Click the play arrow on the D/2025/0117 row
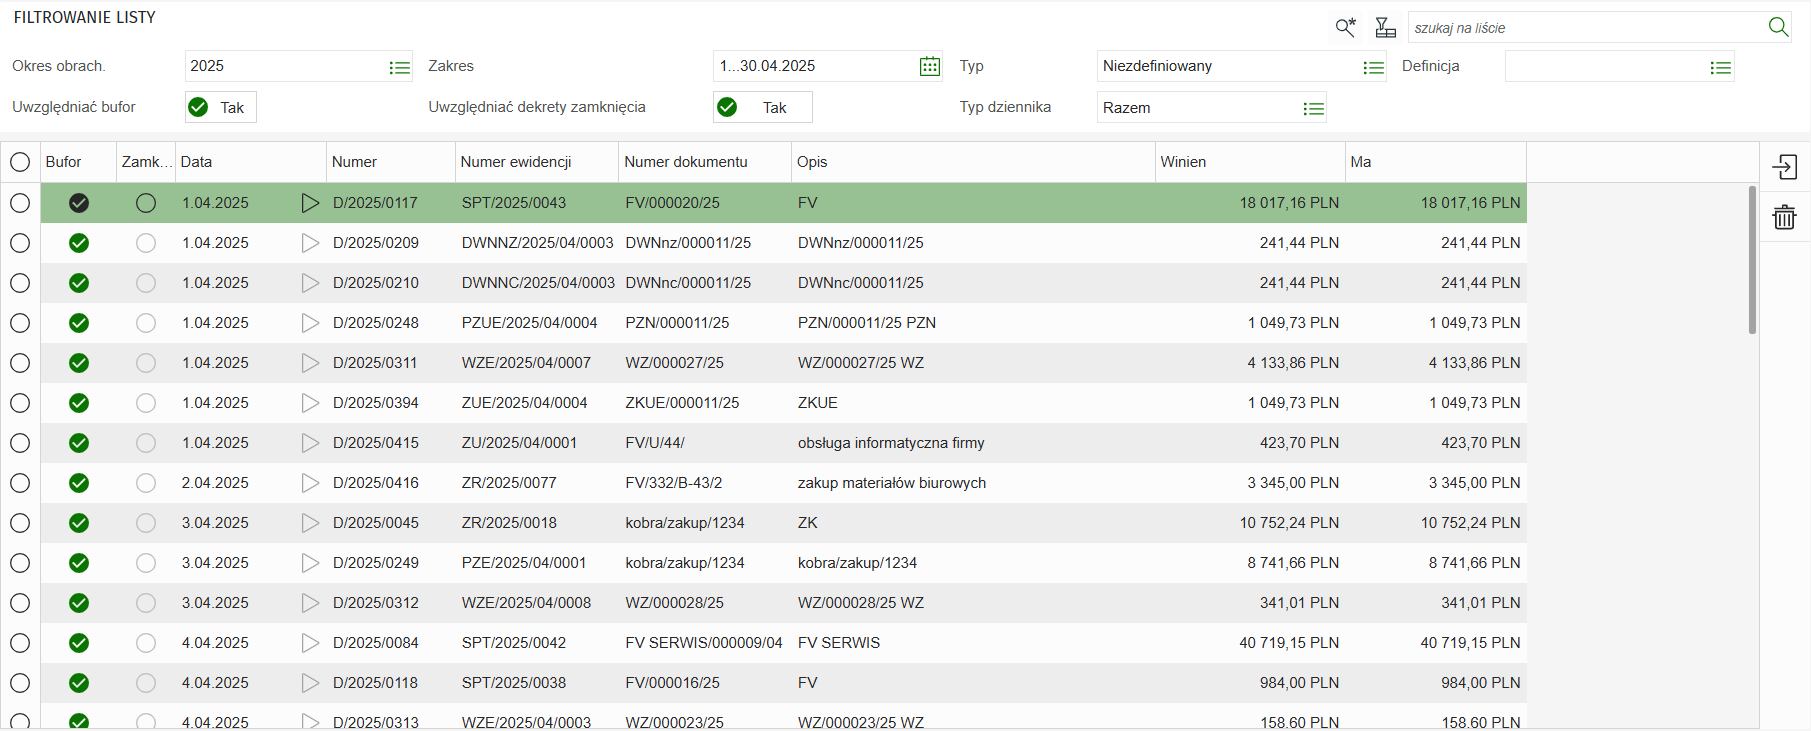1811x731 pixels. (x=310, y=203)
